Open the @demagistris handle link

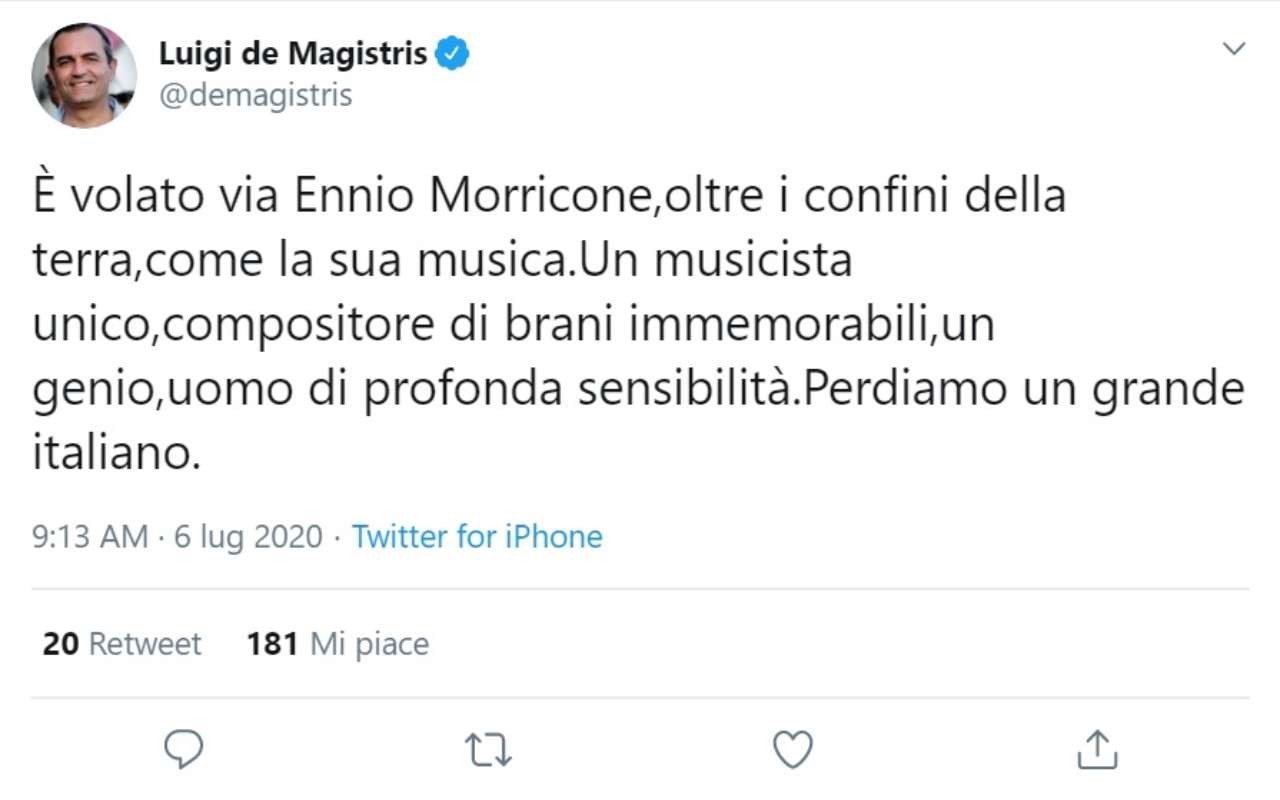(256, 95)
